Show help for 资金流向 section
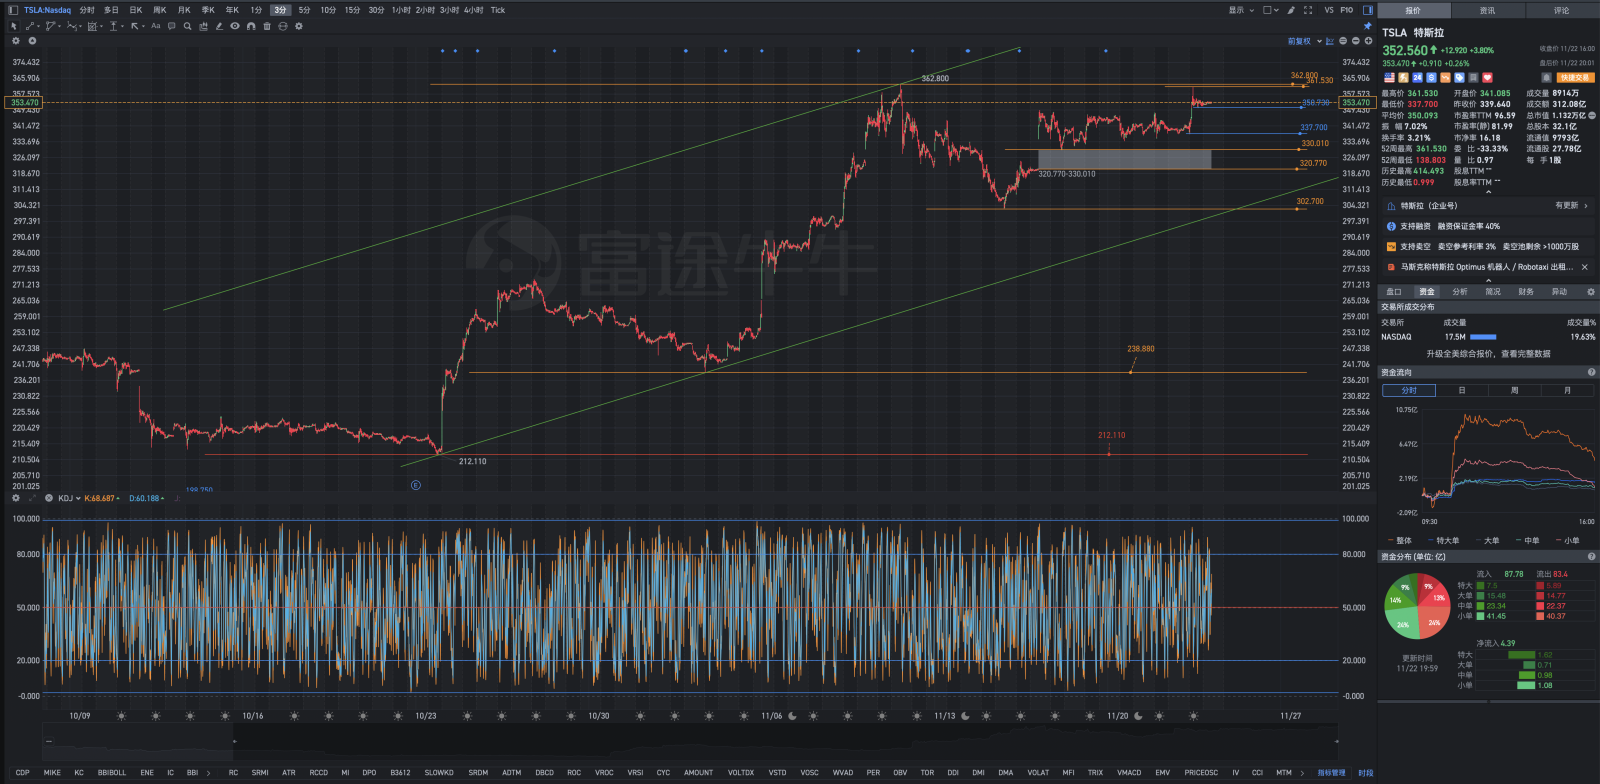The width and height of the screenshot is (1600, 784). [x=1591, y=372]
